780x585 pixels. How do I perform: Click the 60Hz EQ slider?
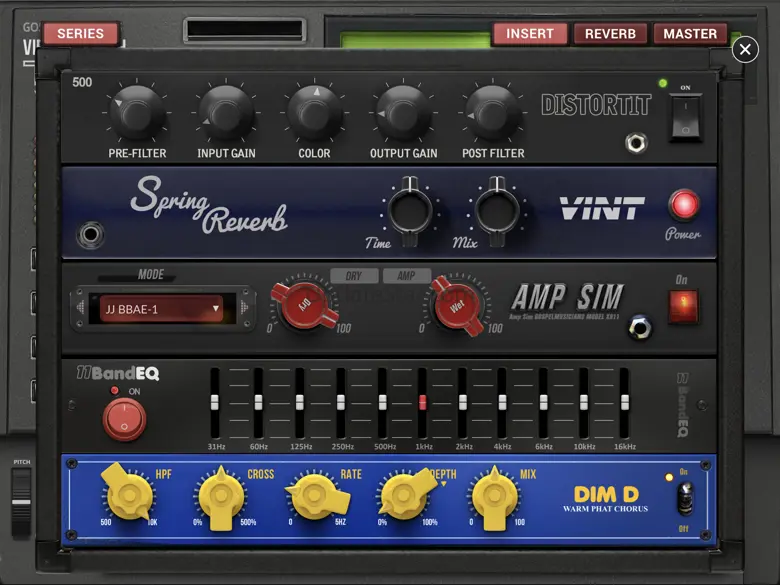258,402
